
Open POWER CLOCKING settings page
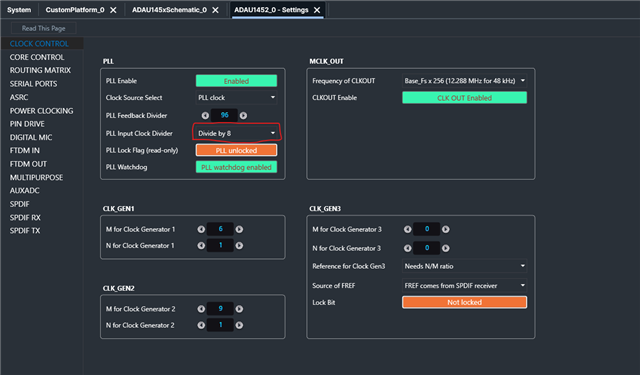[42, 111]
